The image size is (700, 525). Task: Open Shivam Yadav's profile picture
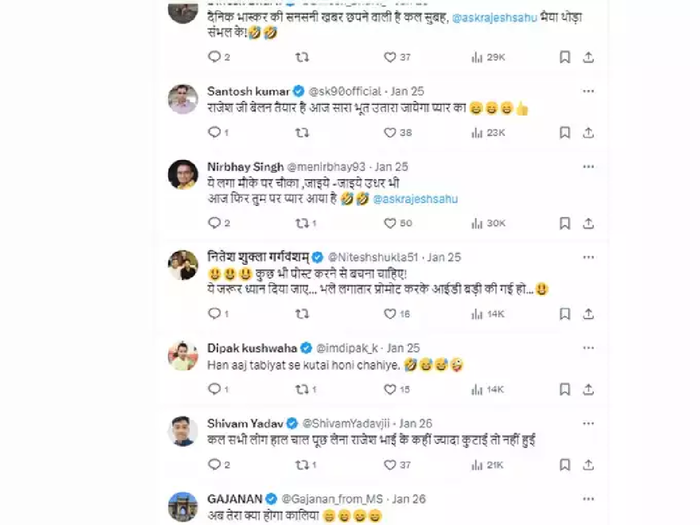pos(182,430)
